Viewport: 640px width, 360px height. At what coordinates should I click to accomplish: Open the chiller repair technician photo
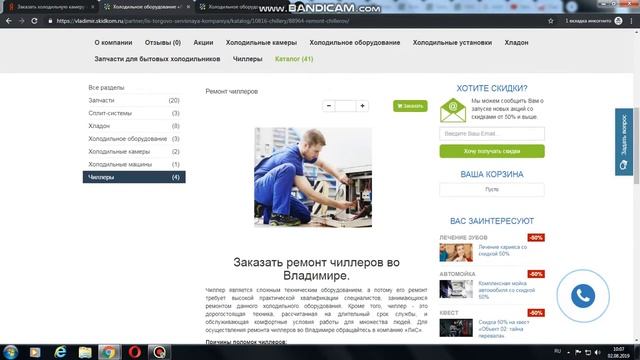click(x=313, y=177)
